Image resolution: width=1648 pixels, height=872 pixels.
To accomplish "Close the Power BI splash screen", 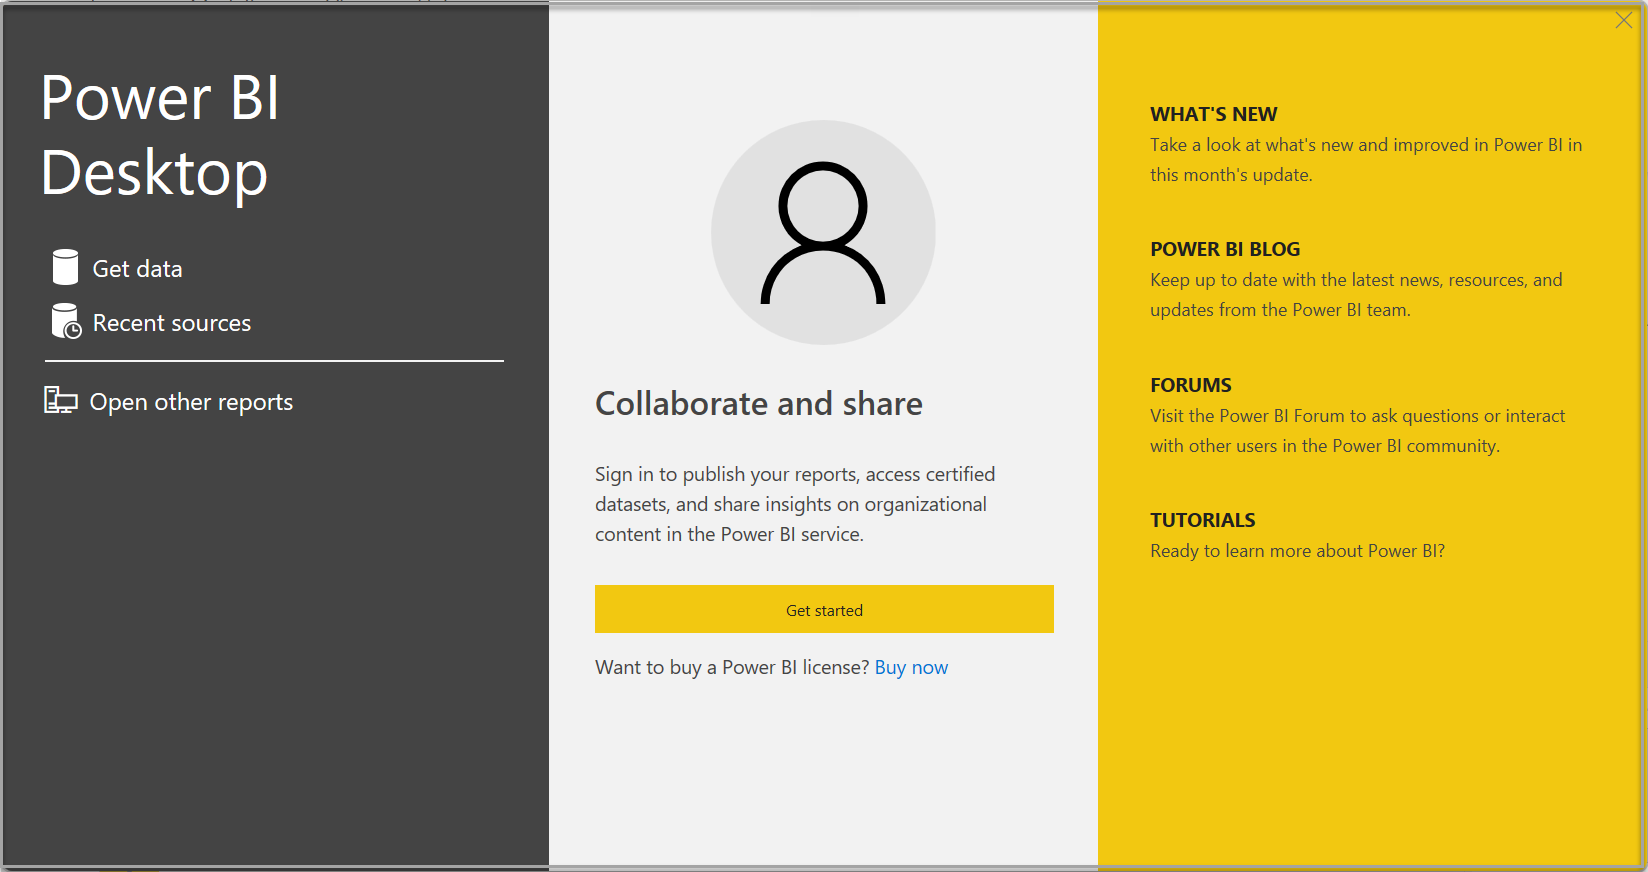I will coord(1623,21).
